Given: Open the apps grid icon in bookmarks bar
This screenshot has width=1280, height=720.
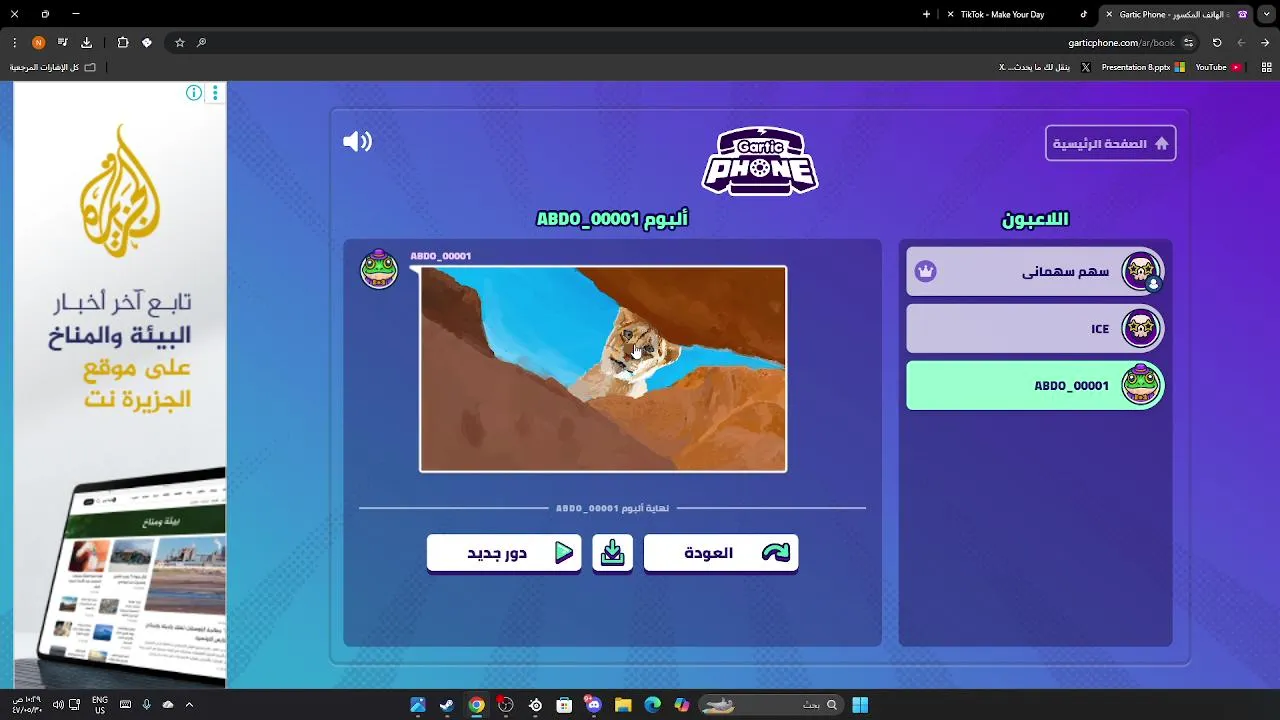Looking at the screenshot, I should [1266, 67].
